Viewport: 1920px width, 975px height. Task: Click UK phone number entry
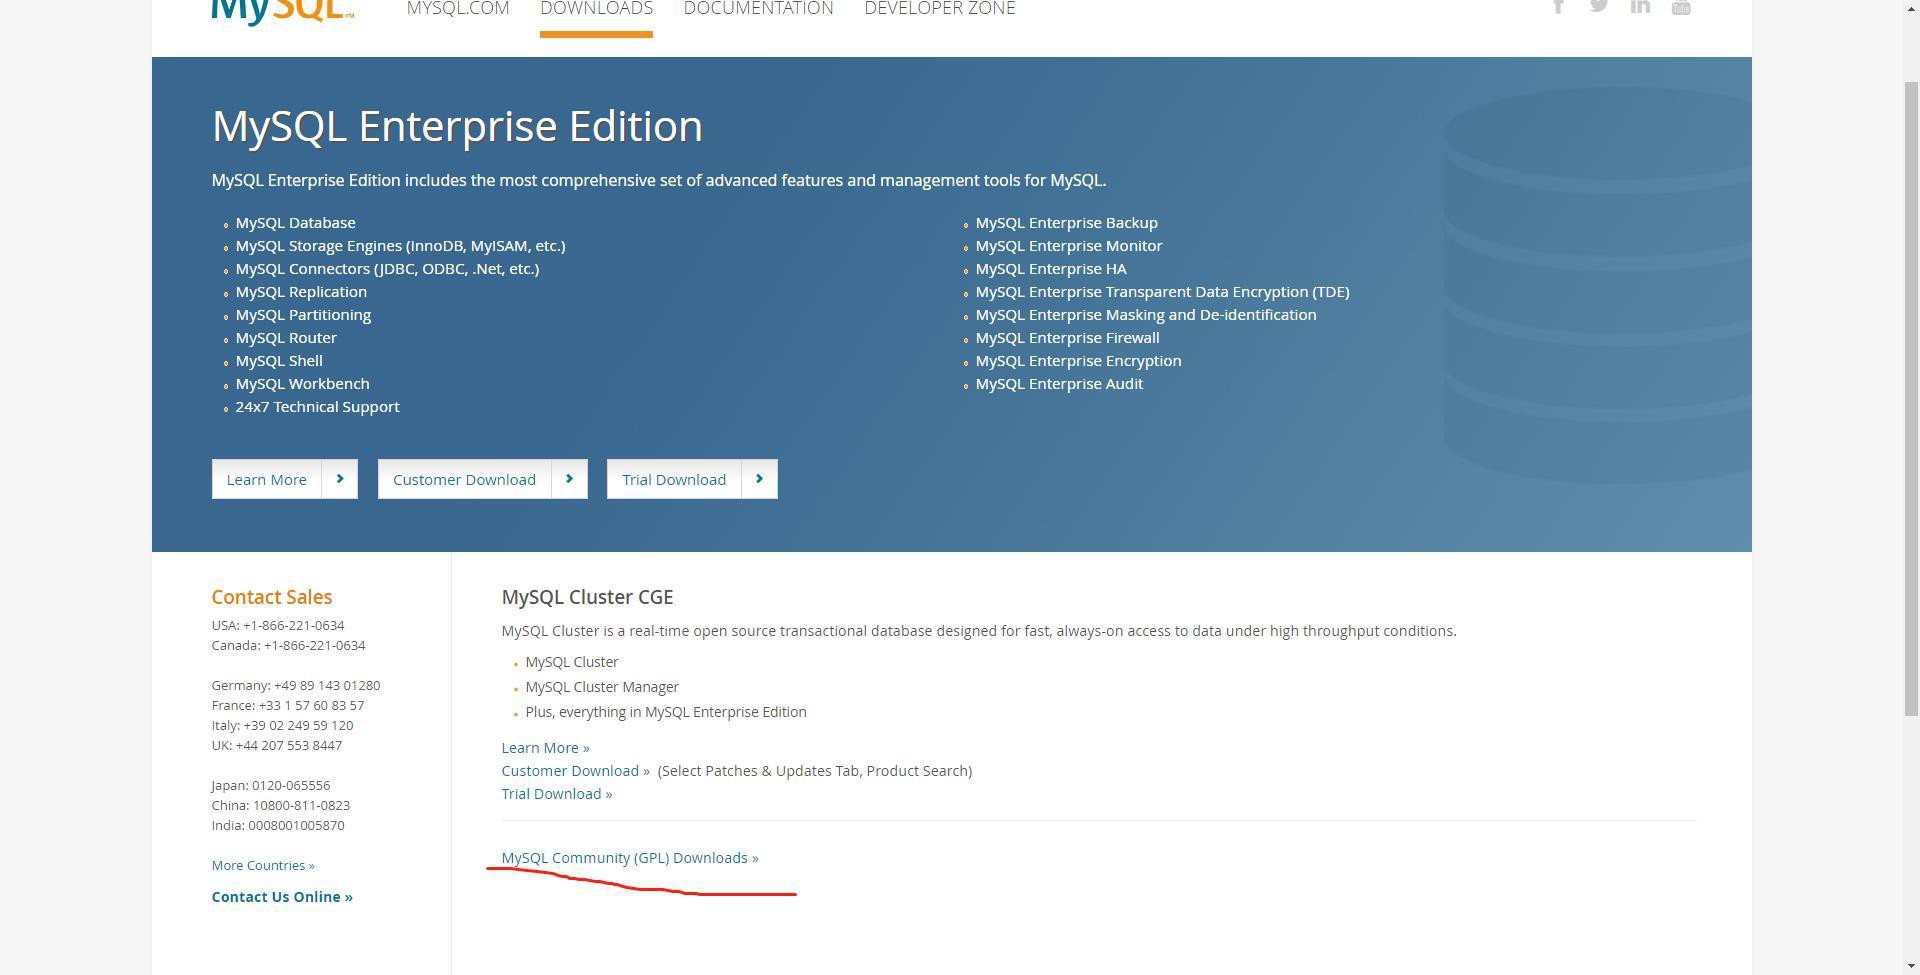(277, 745)
